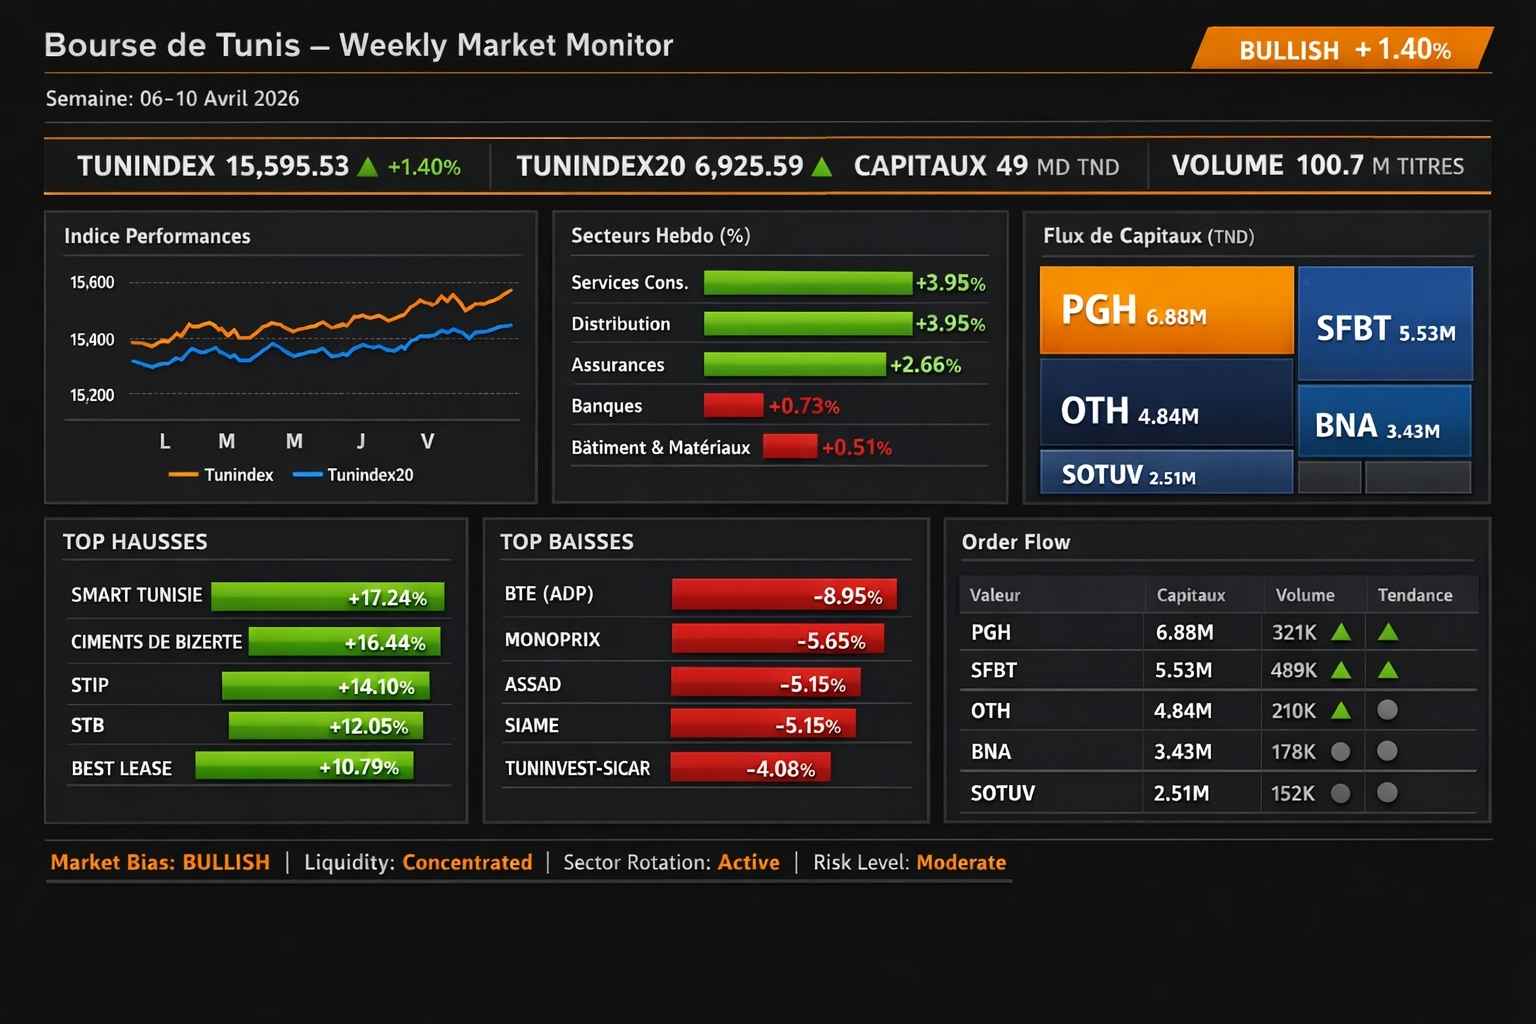Click the Tunindex legend entry under the chart

pyautogui.click(x=221, y=475)
